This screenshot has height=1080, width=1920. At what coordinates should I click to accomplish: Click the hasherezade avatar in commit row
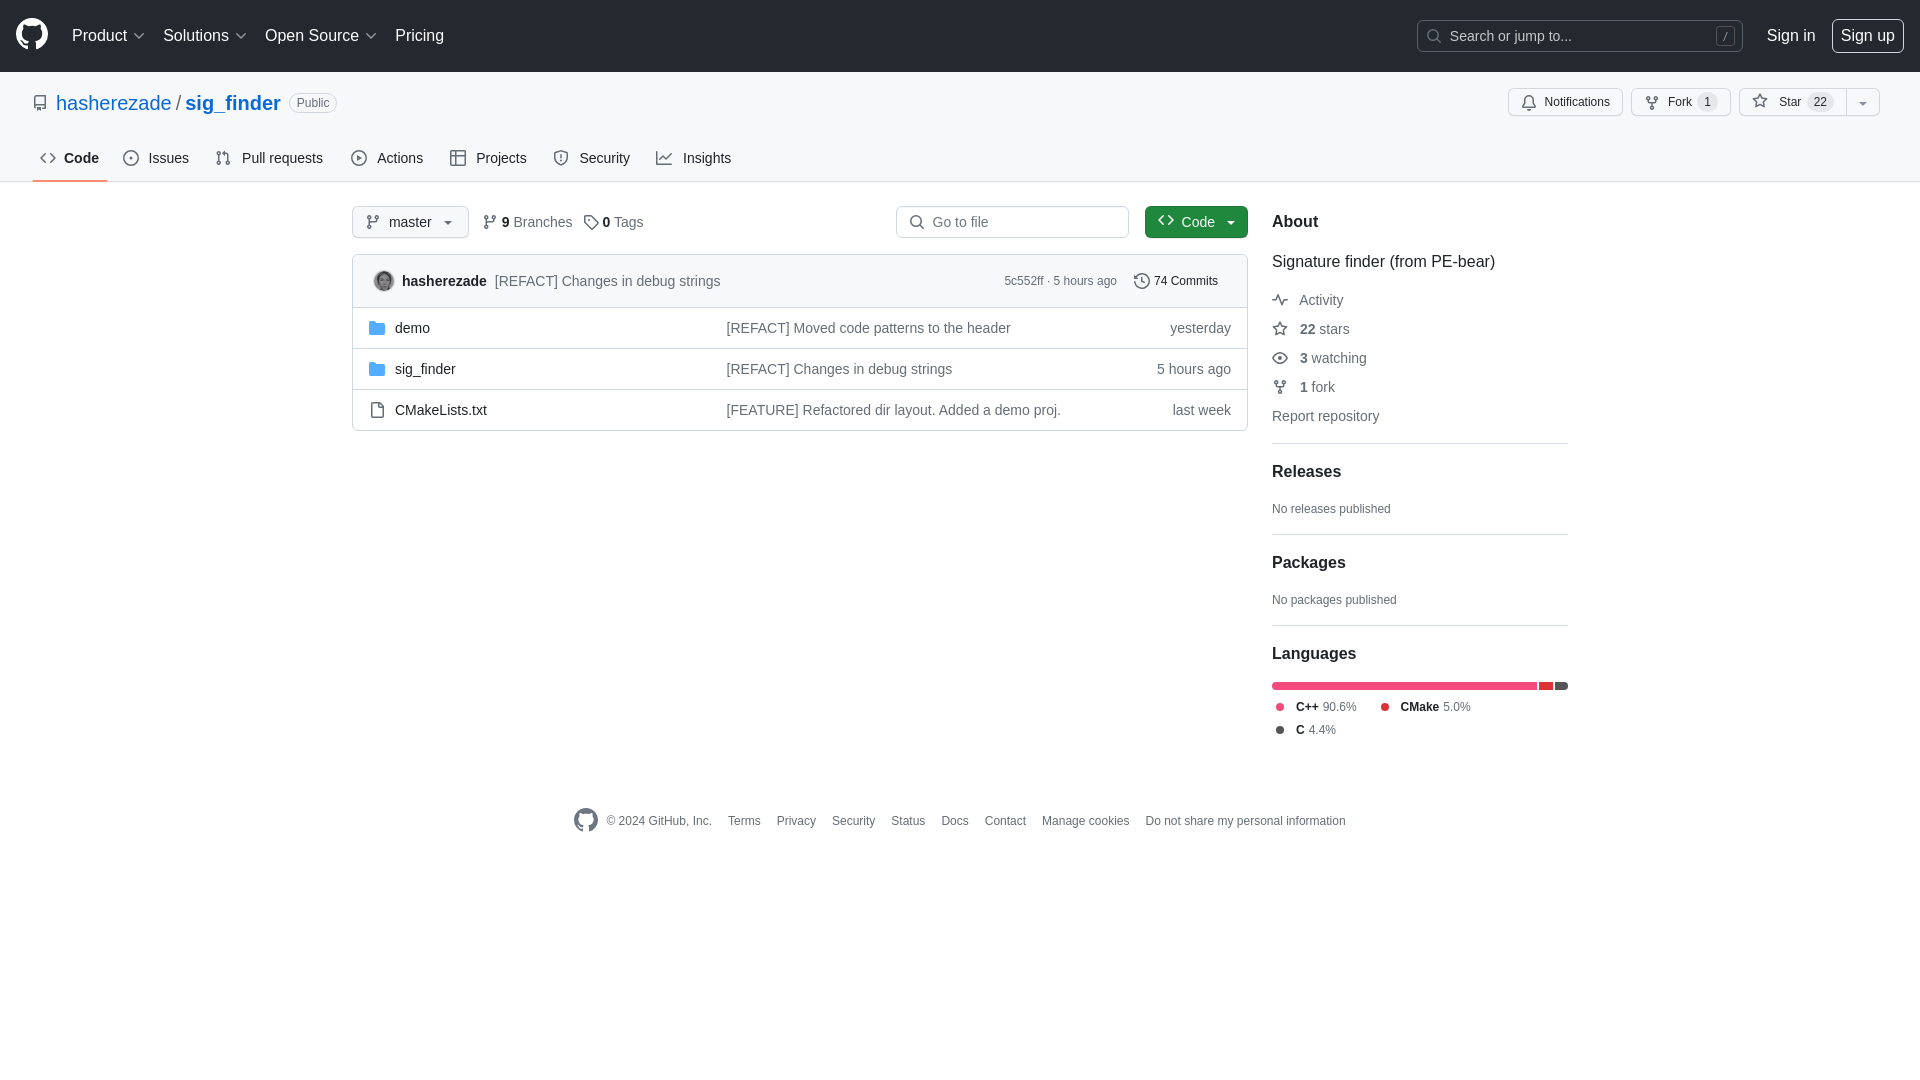click(384, 281)
